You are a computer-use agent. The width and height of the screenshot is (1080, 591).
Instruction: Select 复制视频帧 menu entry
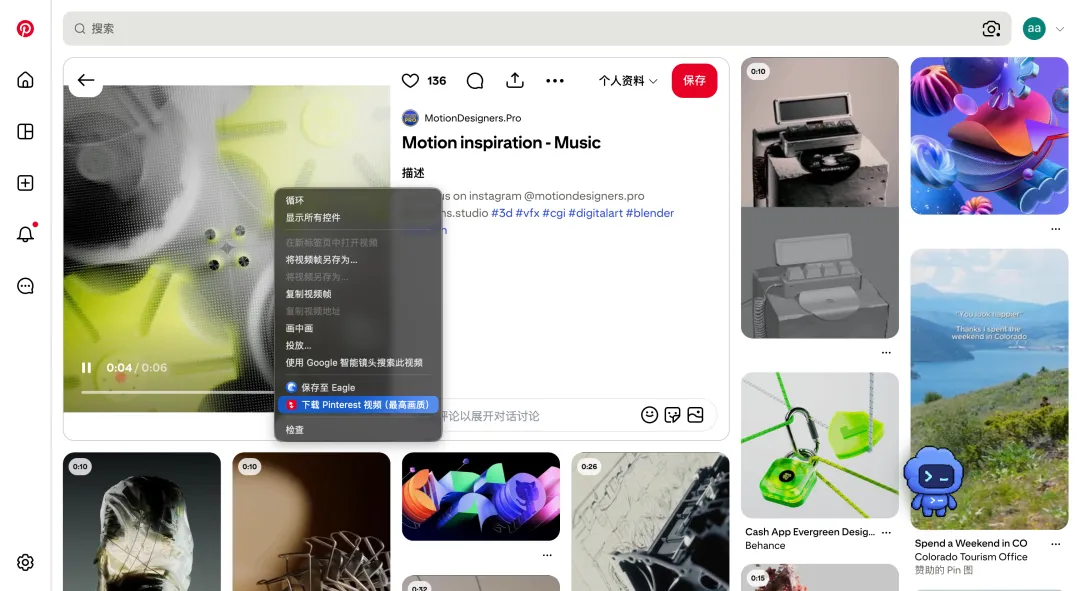(358, 294)
